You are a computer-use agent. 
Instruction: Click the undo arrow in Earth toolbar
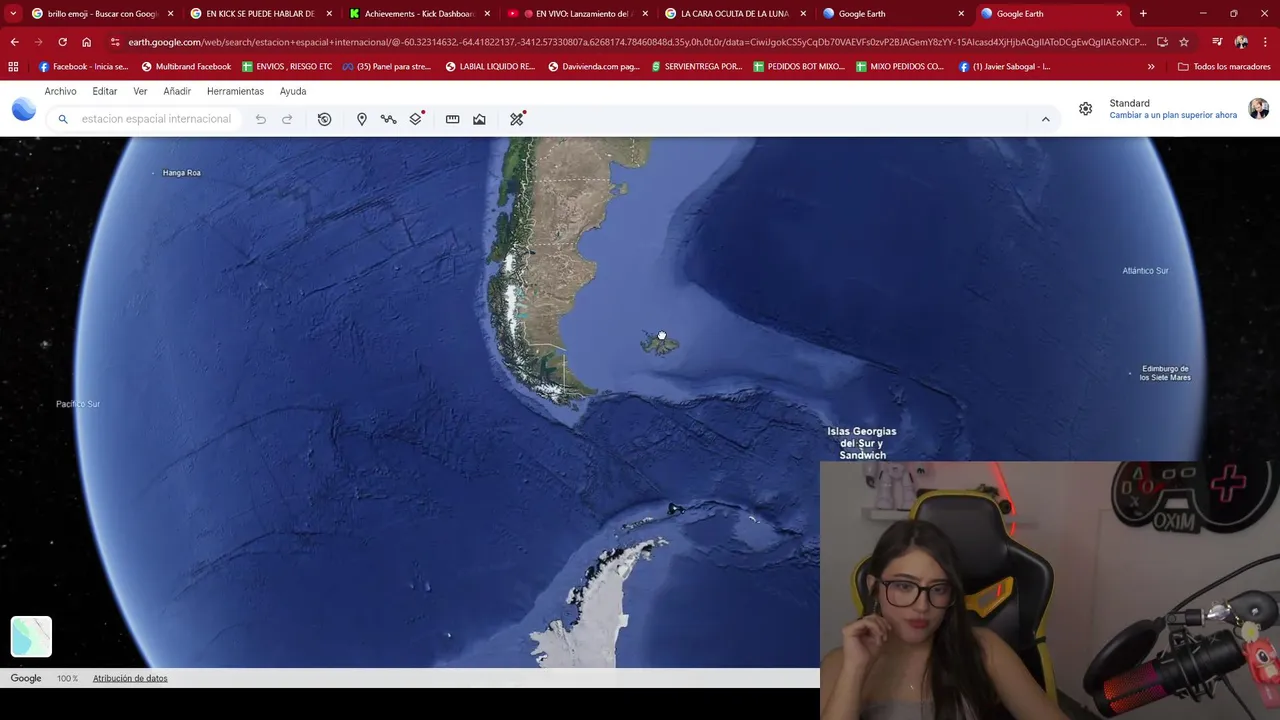261,119
